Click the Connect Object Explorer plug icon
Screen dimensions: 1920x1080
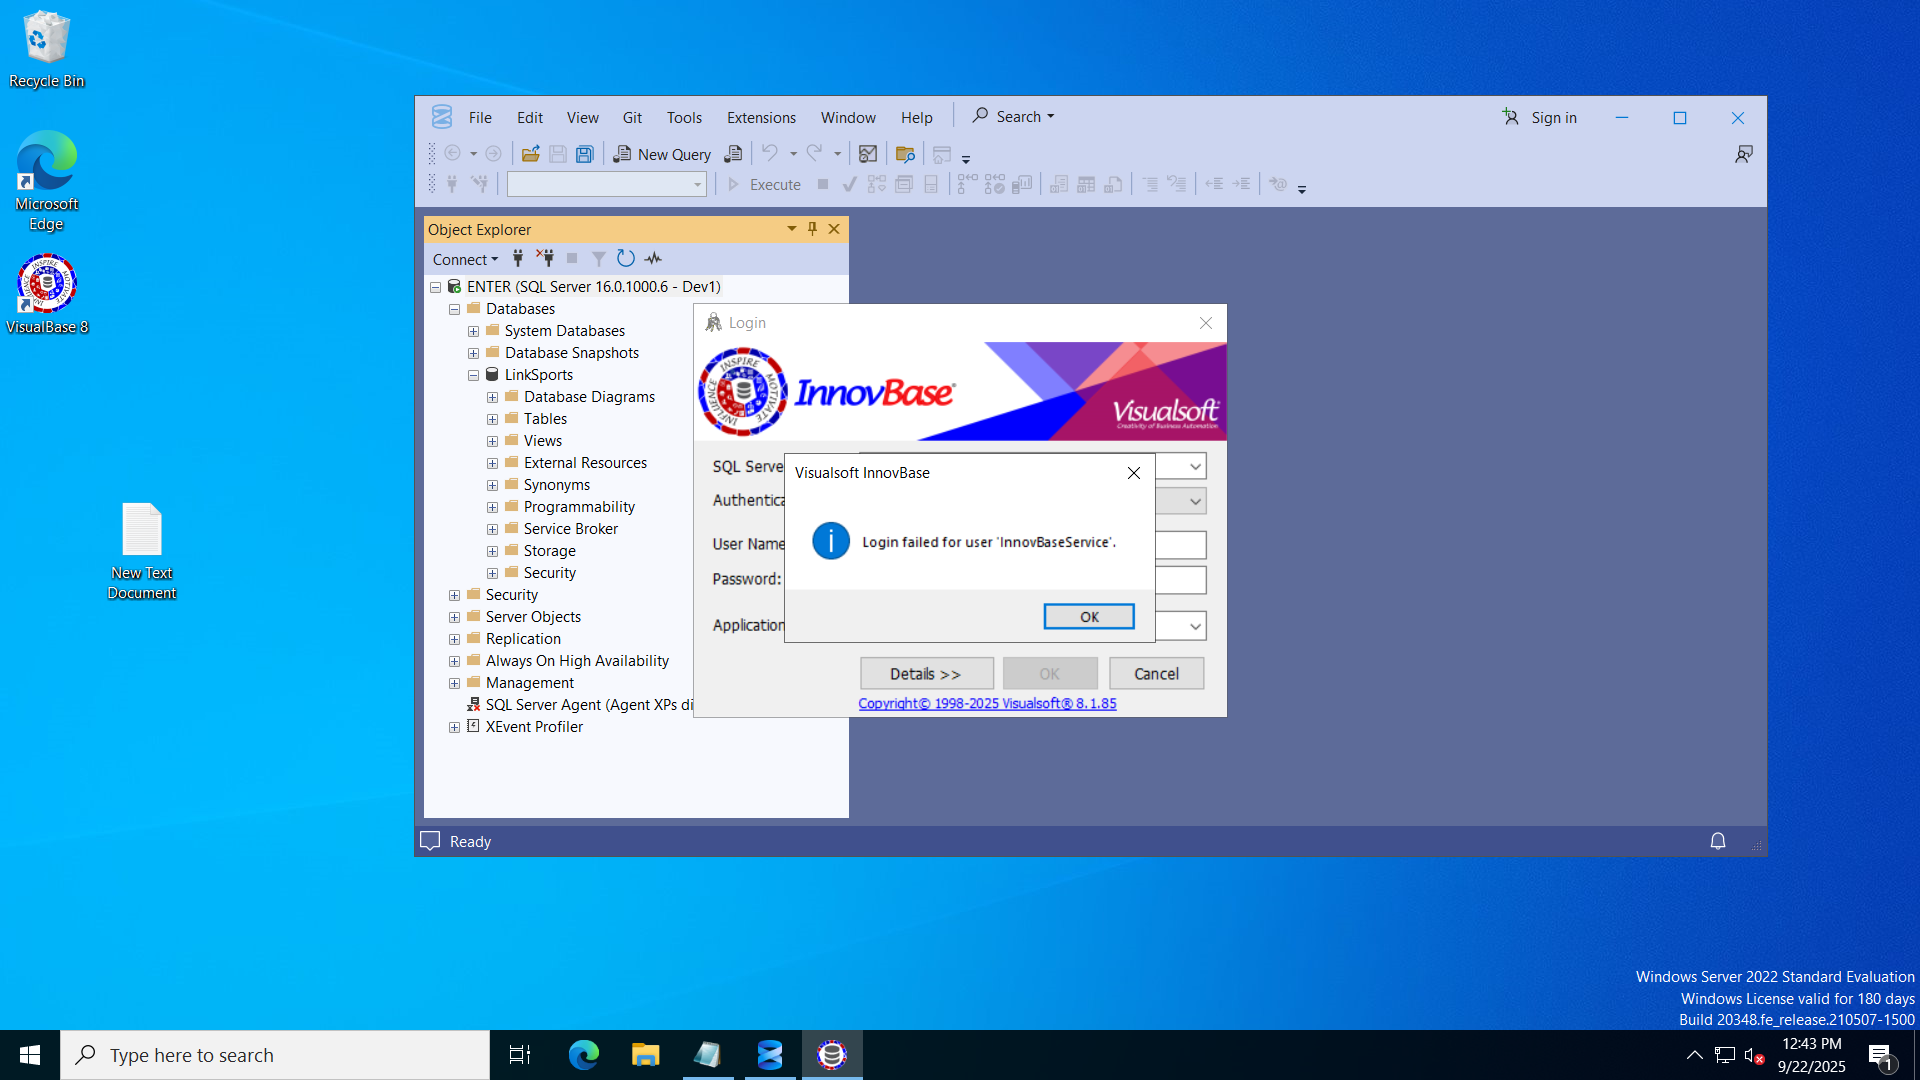tap(518, 259)
